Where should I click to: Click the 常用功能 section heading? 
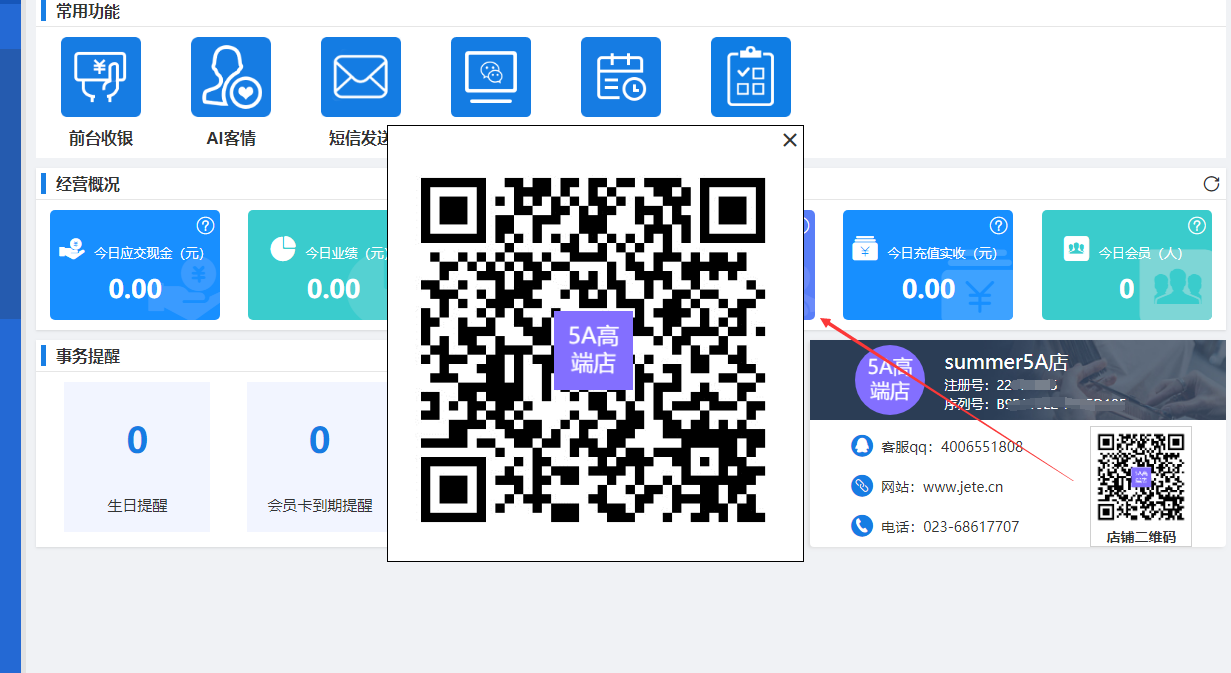point(88,12)
